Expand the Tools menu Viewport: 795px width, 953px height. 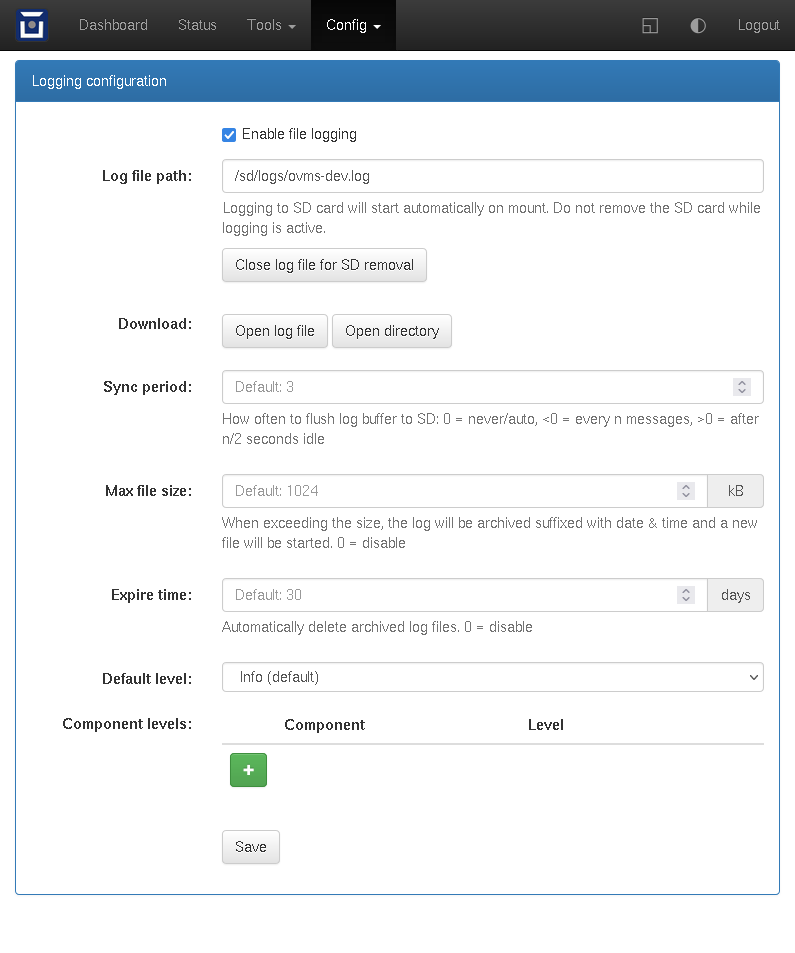[x=271, y=25]
